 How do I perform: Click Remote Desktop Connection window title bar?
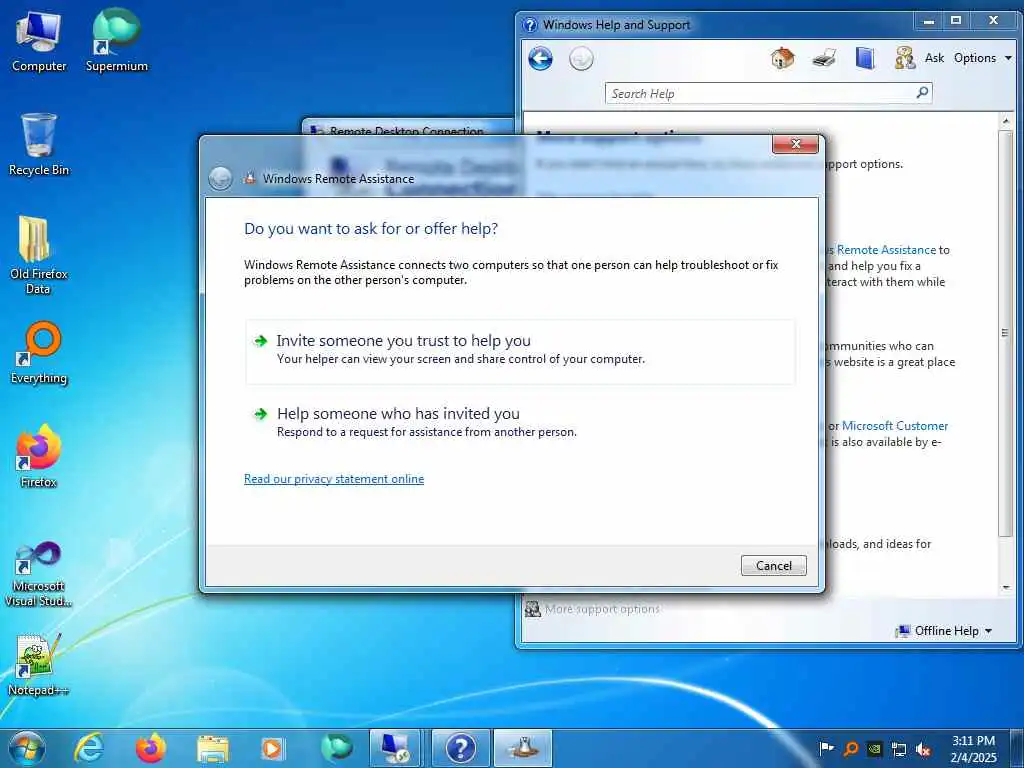point(407,127)
